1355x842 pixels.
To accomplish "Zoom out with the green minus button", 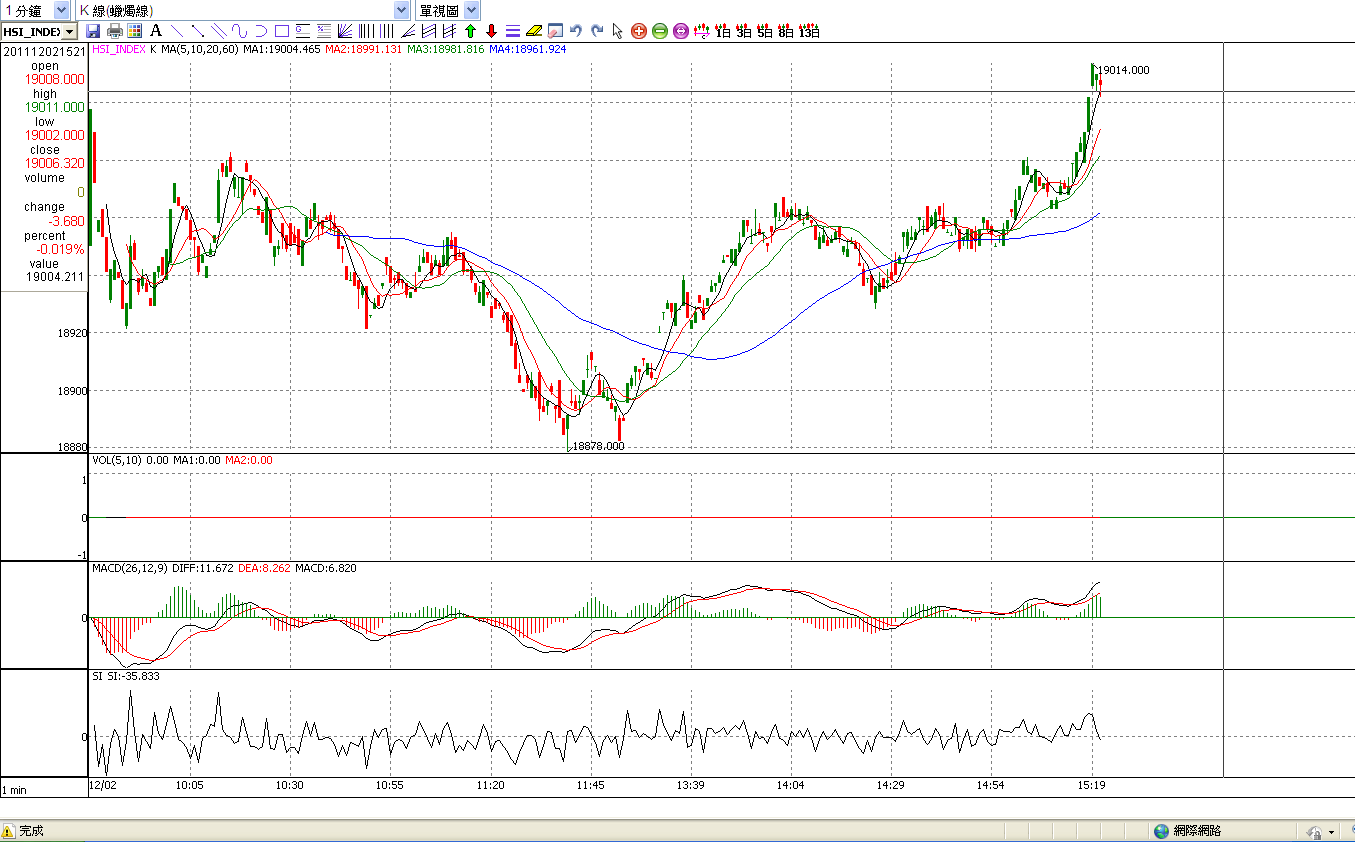I will [660, 31].
